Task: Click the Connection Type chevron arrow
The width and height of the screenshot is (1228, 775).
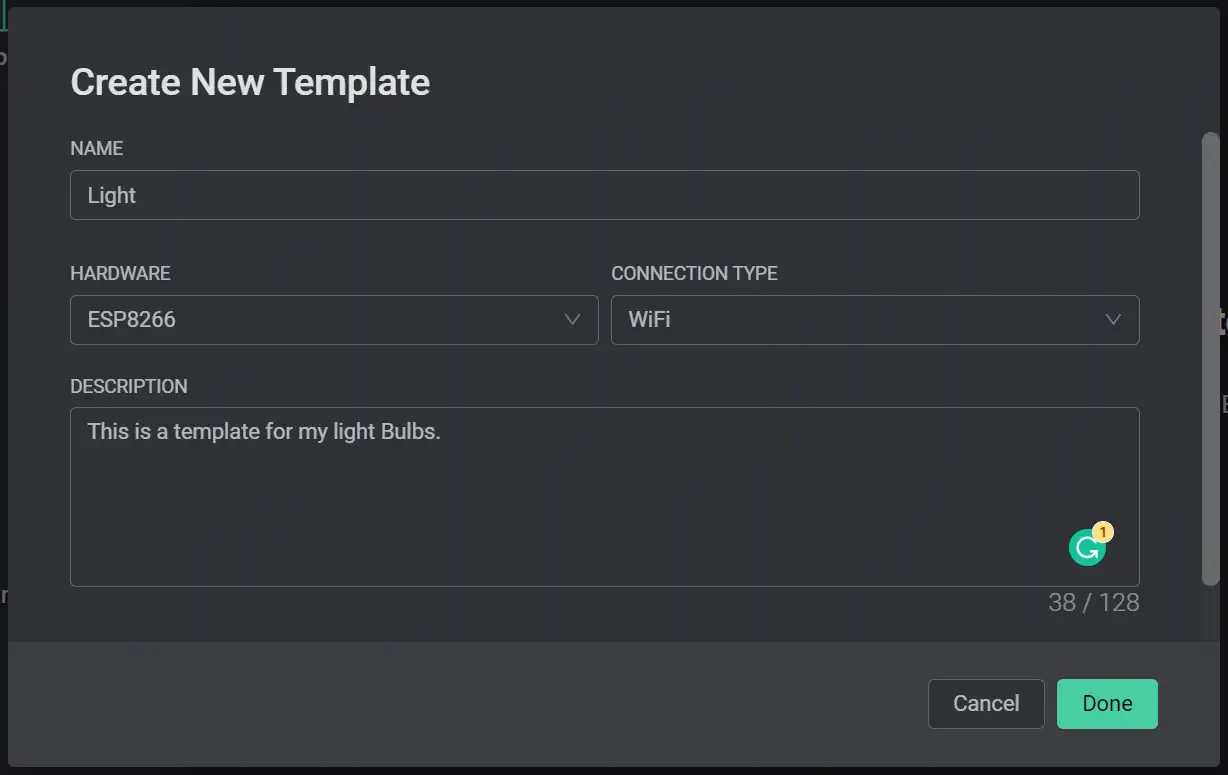Action: point(1112,320)
